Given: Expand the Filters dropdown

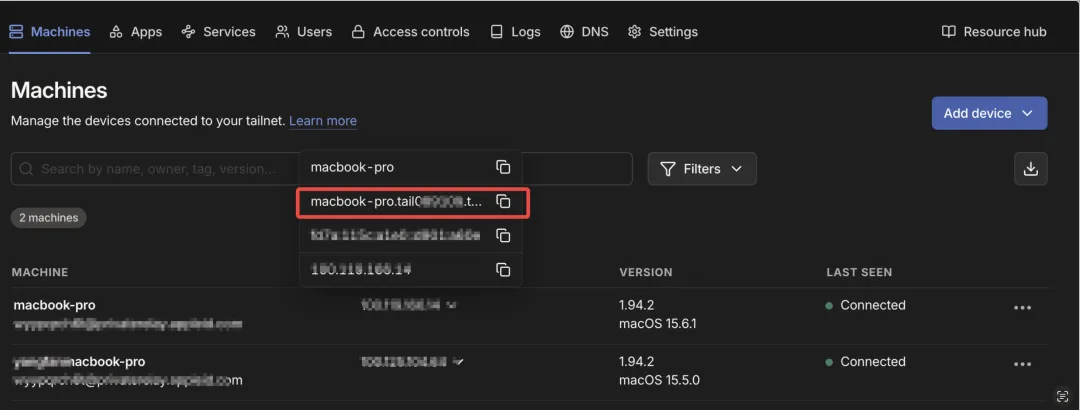Looking at the screenshot, I should 702,169.
